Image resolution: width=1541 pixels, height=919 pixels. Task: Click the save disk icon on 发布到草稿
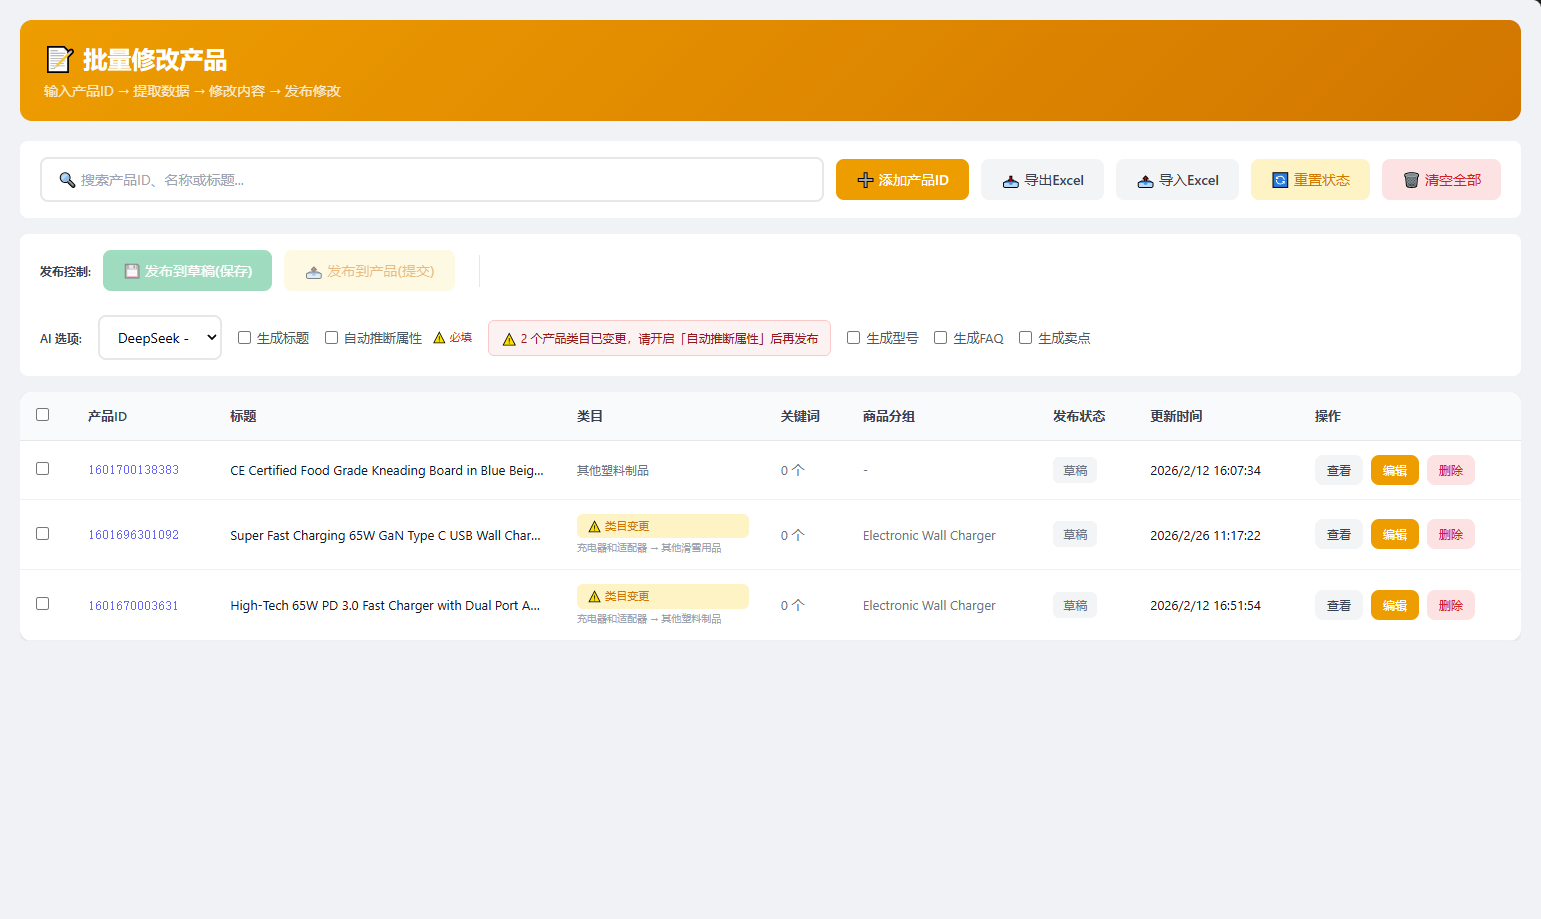pyautogui.click(x=132, y=271)
